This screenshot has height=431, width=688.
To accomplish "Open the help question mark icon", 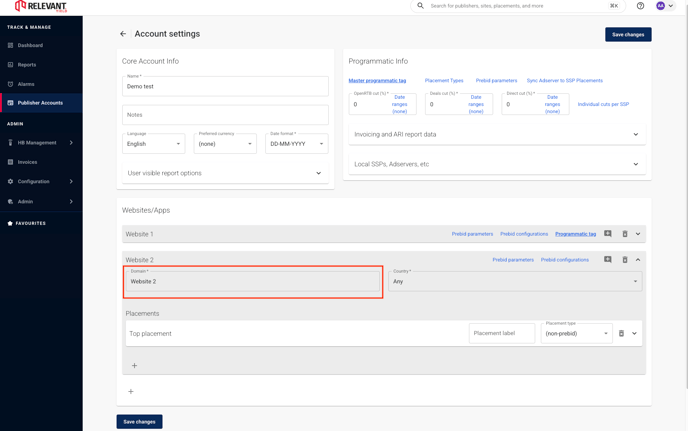I will [640, 6].
